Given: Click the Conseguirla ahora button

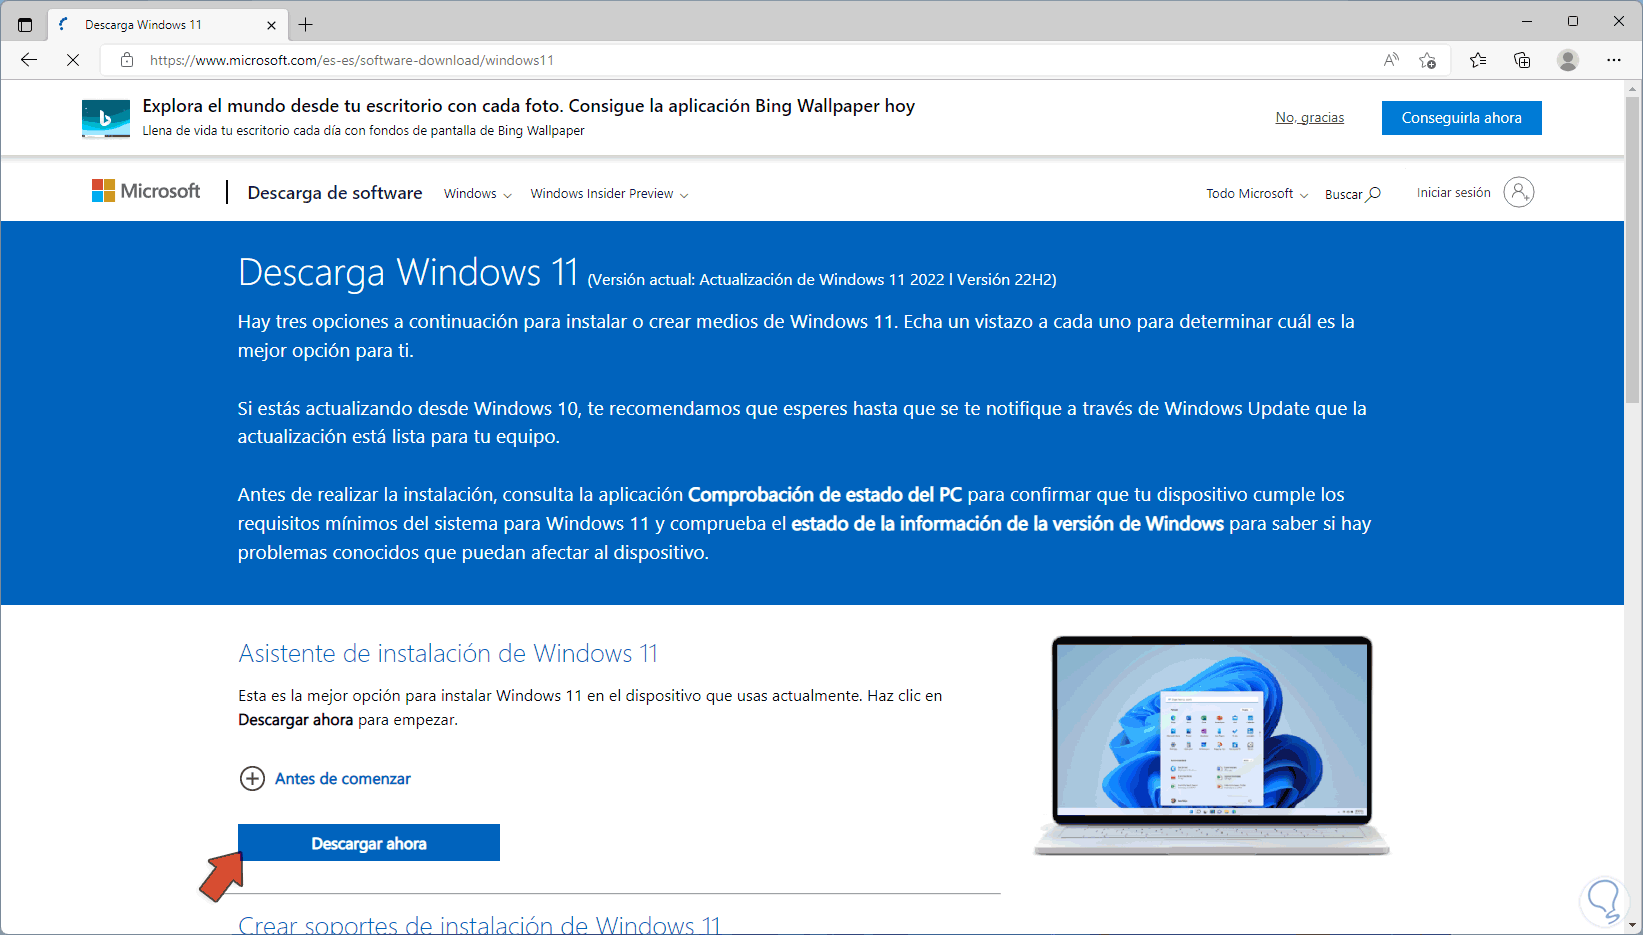Looking at the screenshot, I should (x=1462, y=118).
